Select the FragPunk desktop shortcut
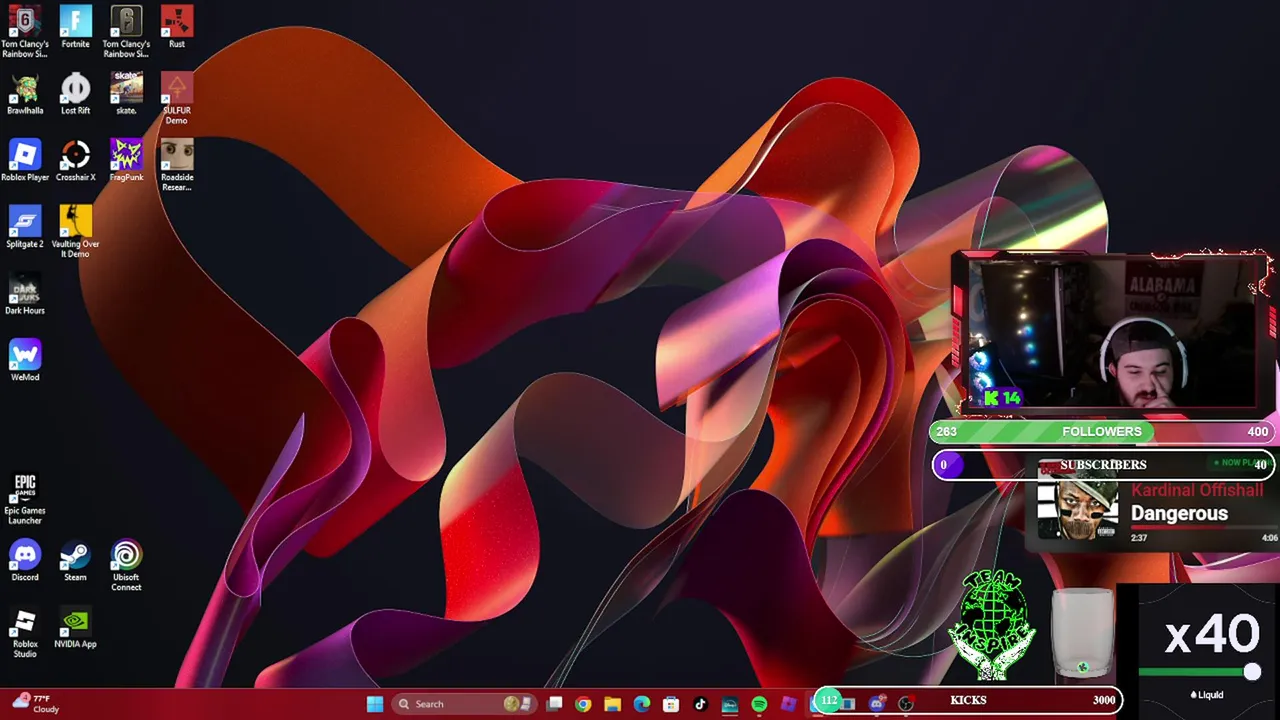The height and width of the screenshot is (720, 1280). pos(126,161)
